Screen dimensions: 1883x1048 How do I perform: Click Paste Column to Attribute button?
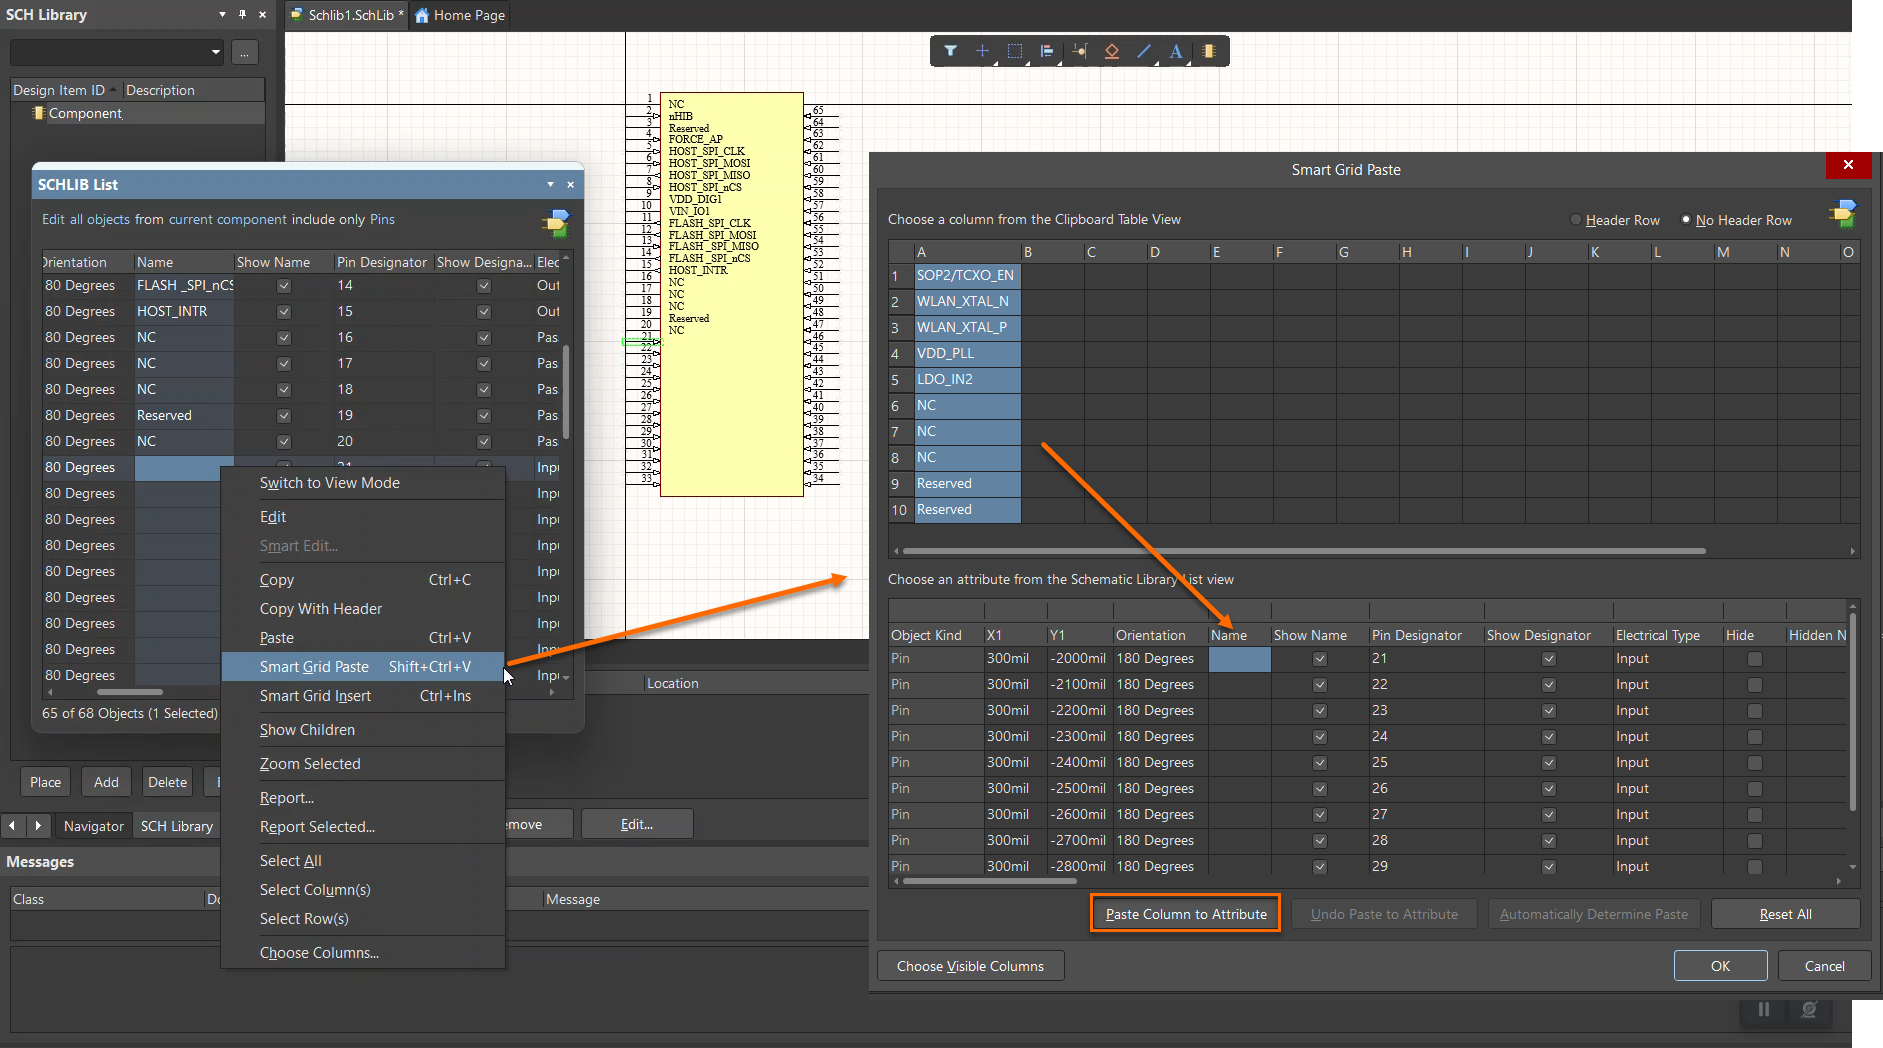pyautogui.click(x=1185, y=914)
